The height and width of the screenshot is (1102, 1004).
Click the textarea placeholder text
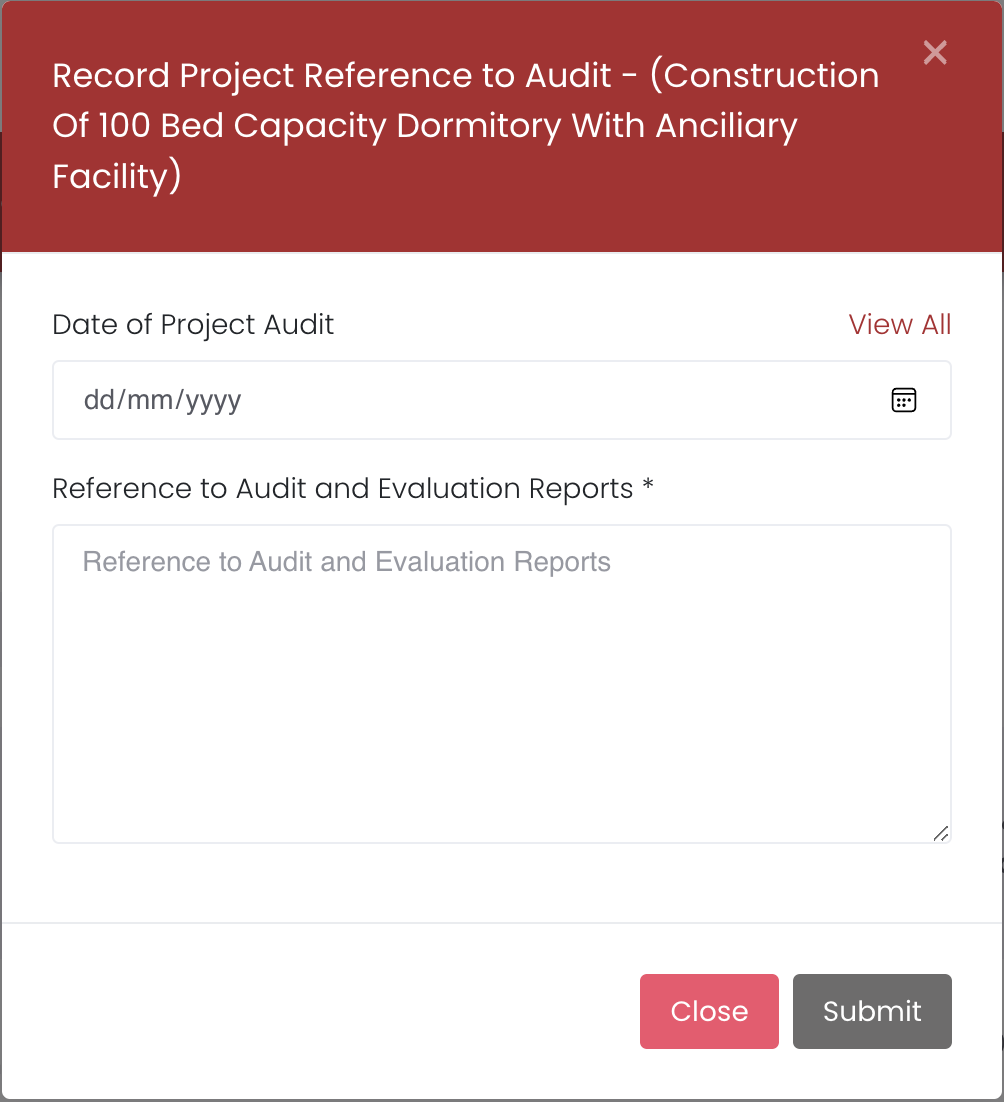click(x=346, y=562)
